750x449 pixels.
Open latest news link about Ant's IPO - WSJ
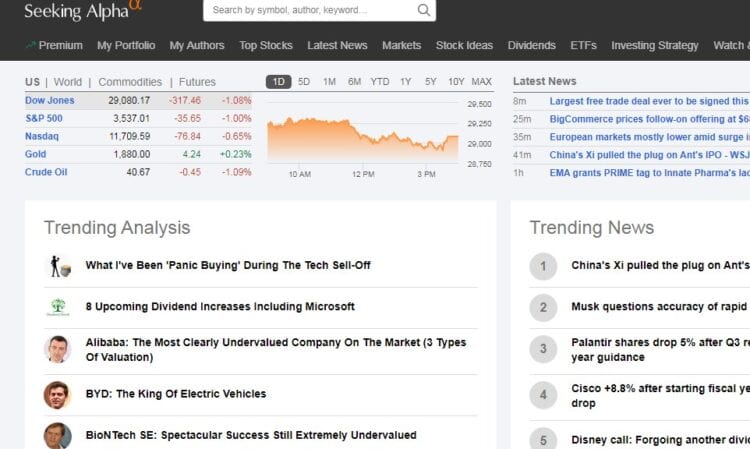649,155
